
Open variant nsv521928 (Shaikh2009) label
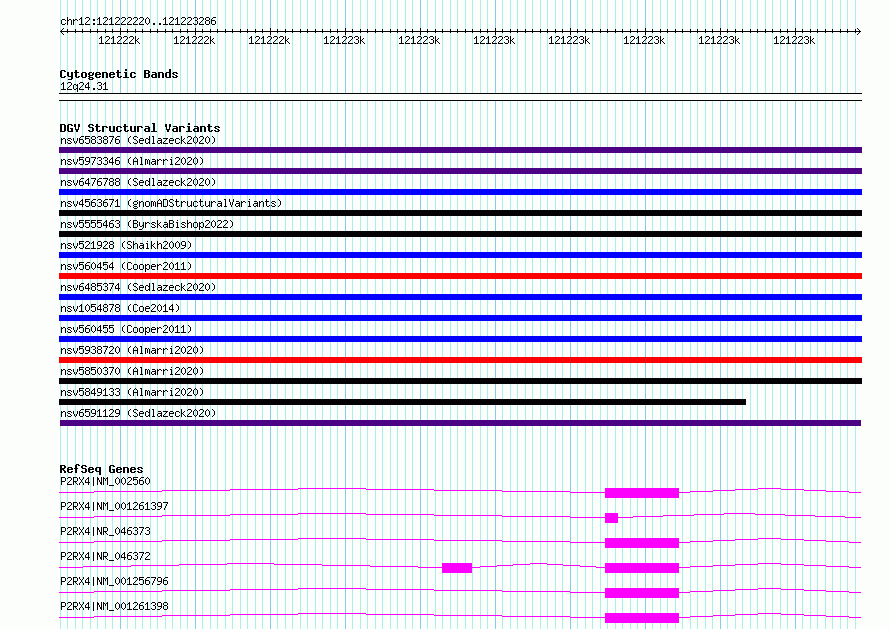coord(126,245)
